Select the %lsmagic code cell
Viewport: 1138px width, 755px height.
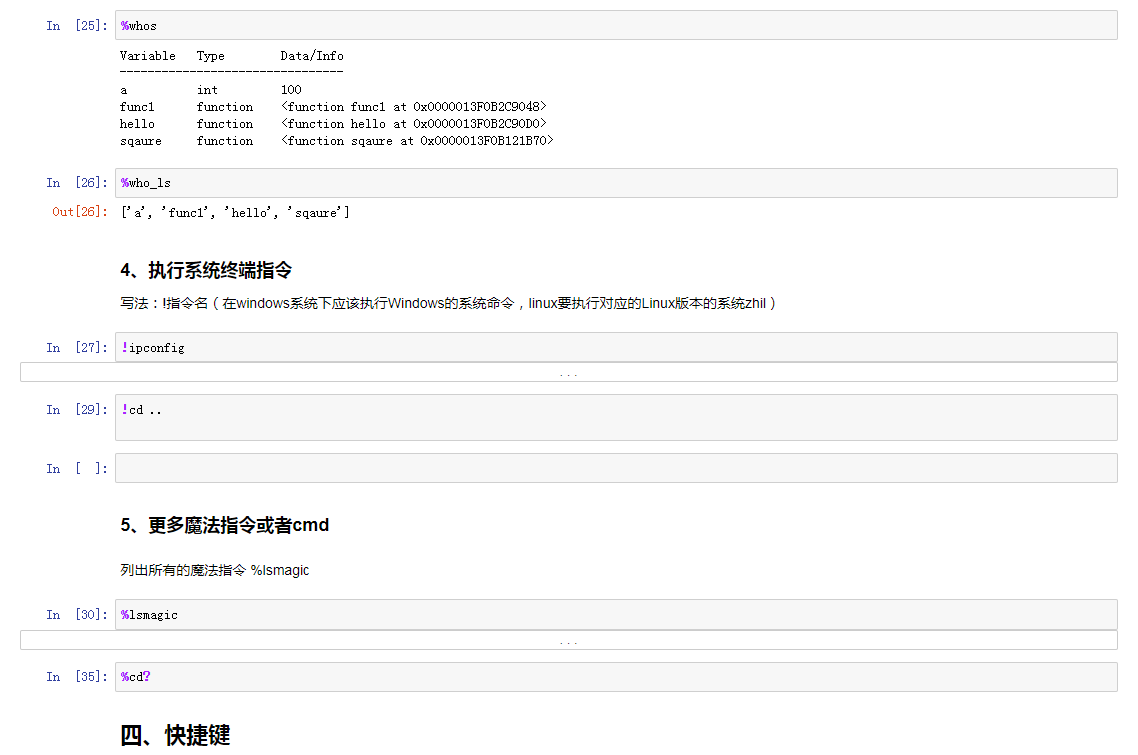point(615,615)
